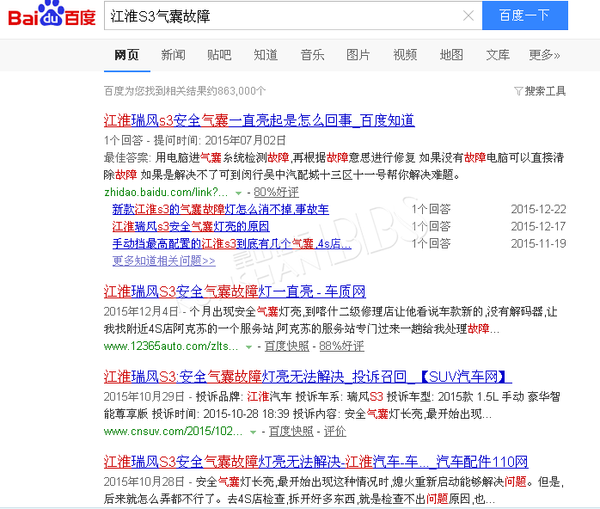
Task: Expand dropdown arrow beside www.12365auto.com link
Action: click(x=249, y=347)
